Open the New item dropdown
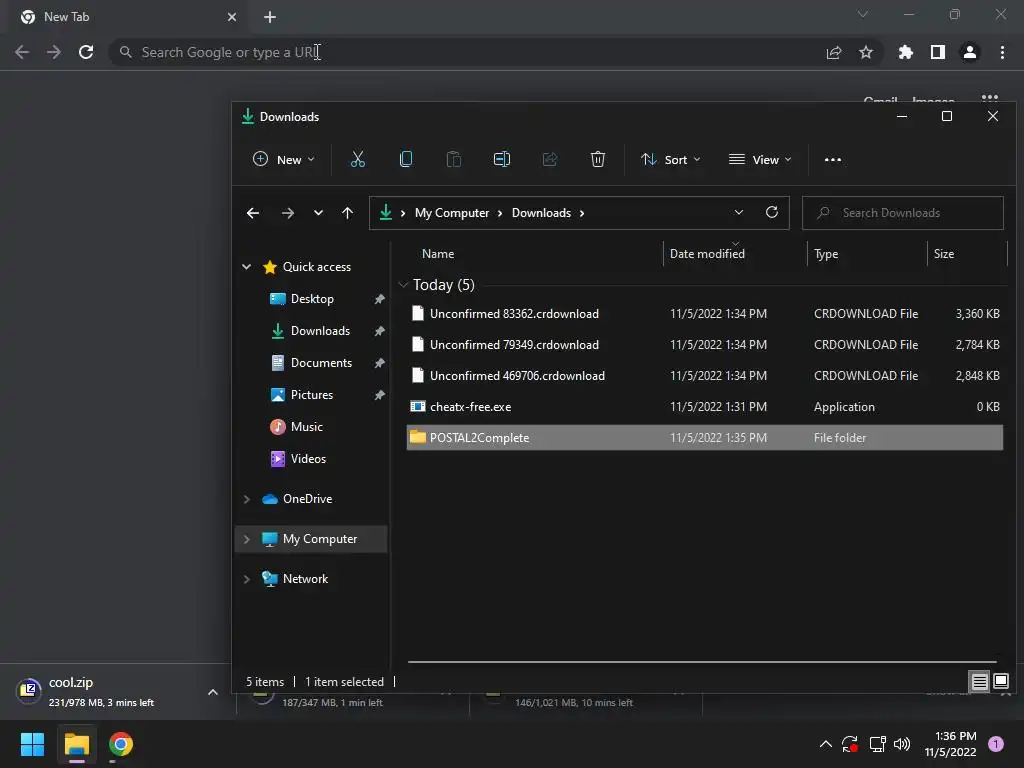This screenshot has height=768, width=1024. (x=284, y=159)
